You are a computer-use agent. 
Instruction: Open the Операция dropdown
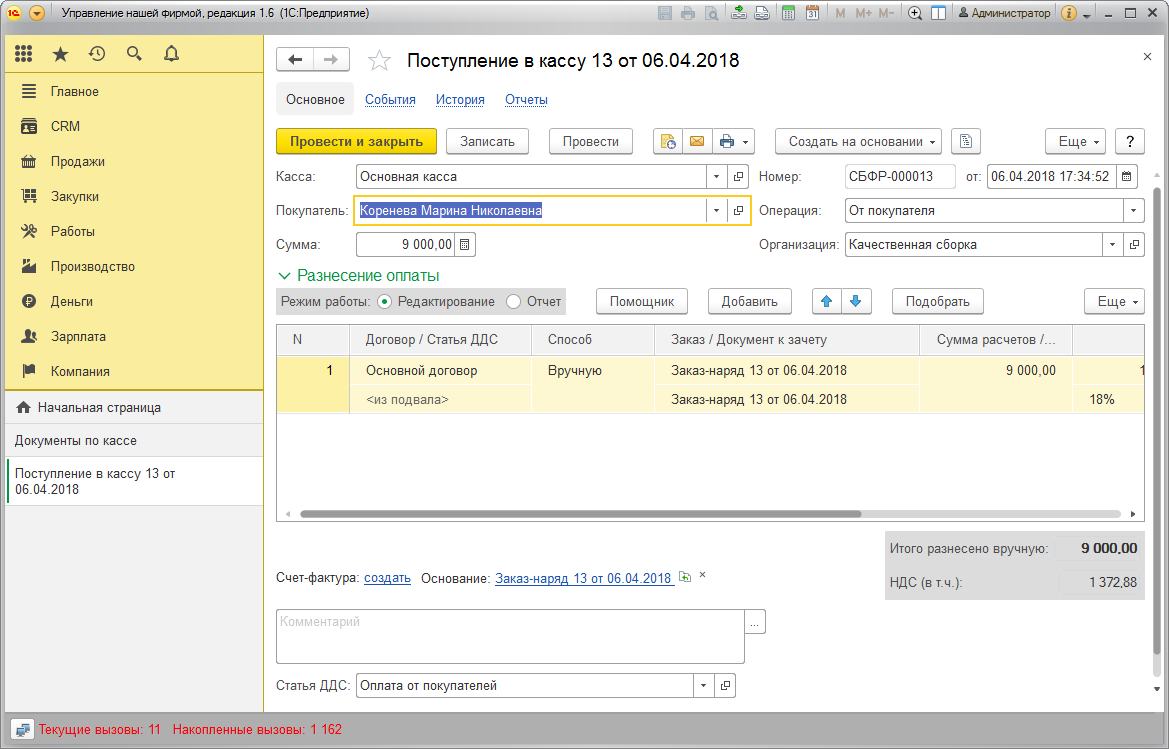click(1133, 211)
